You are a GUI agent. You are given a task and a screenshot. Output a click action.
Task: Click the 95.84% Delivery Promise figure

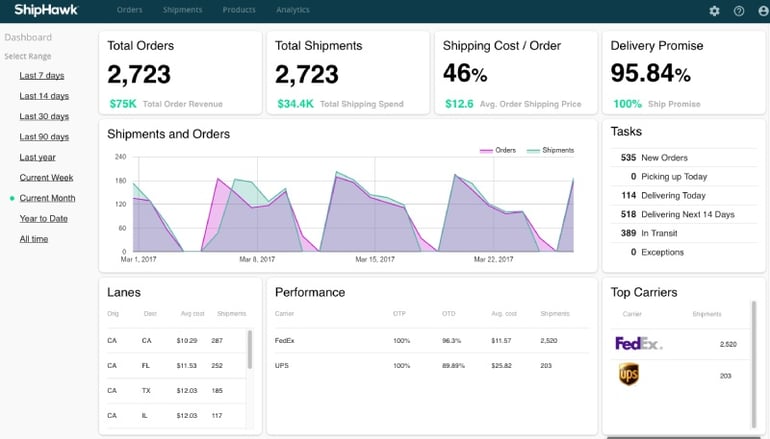pyautogui.click(x=650, y=73)
